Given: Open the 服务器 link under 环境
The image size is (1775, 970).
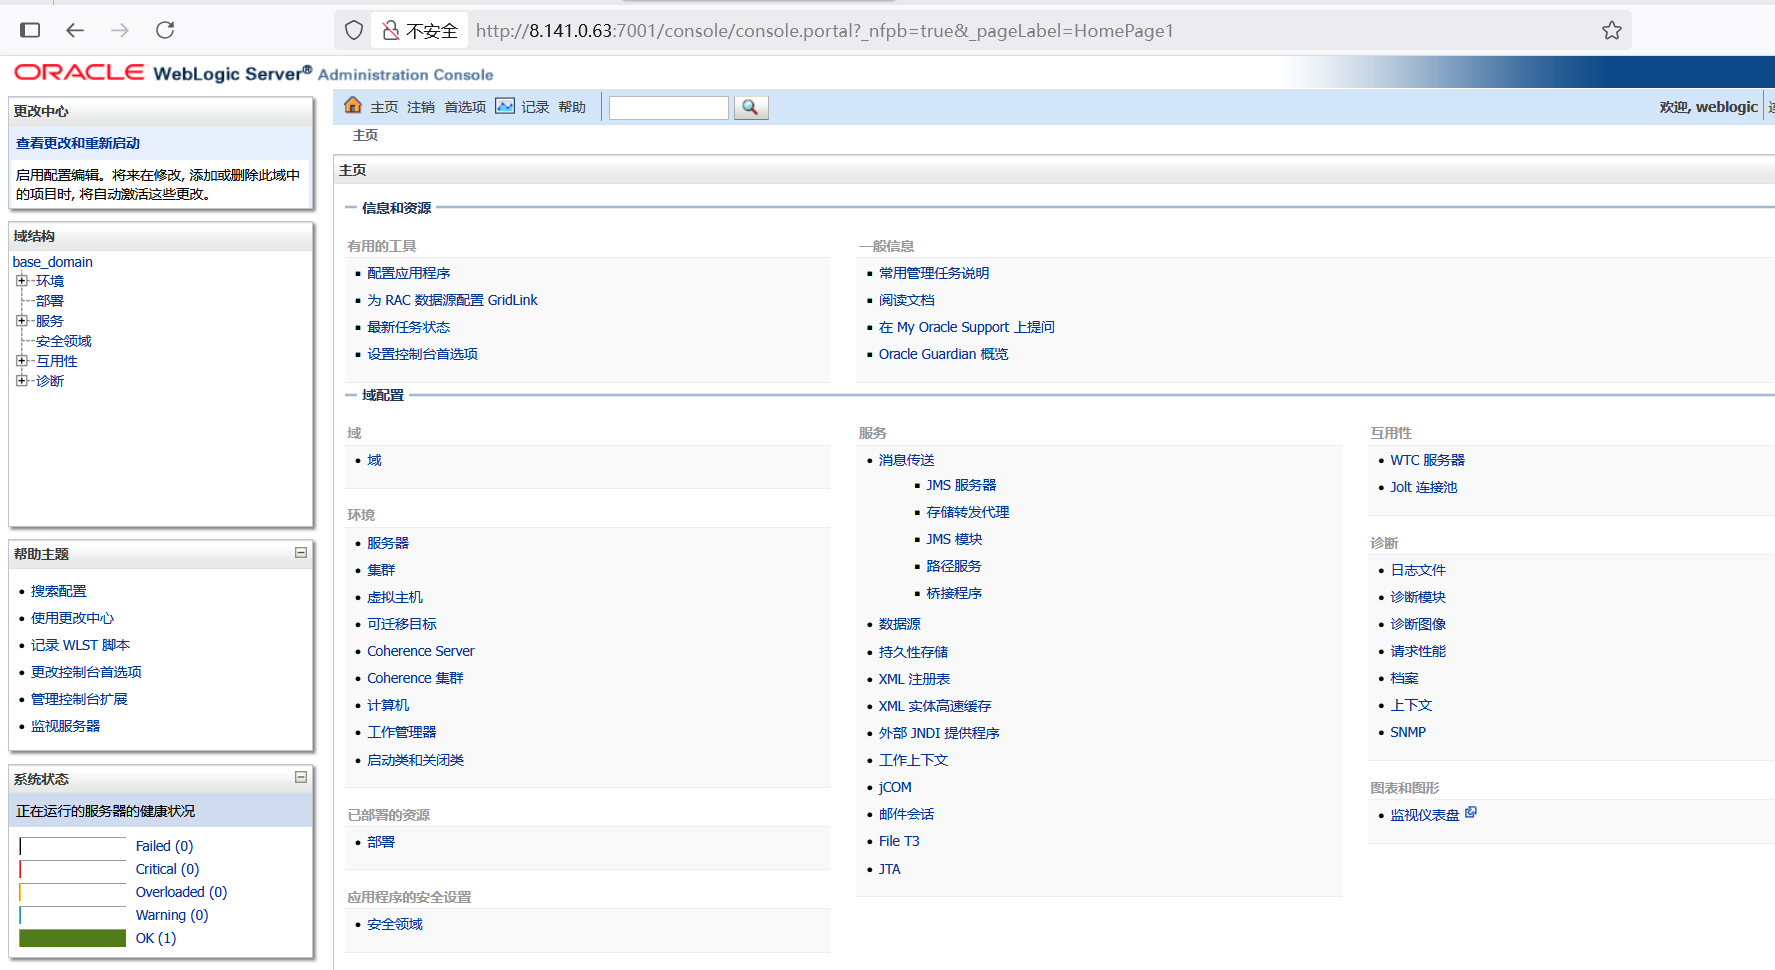Looking at the screenshot, I should 388,543.
